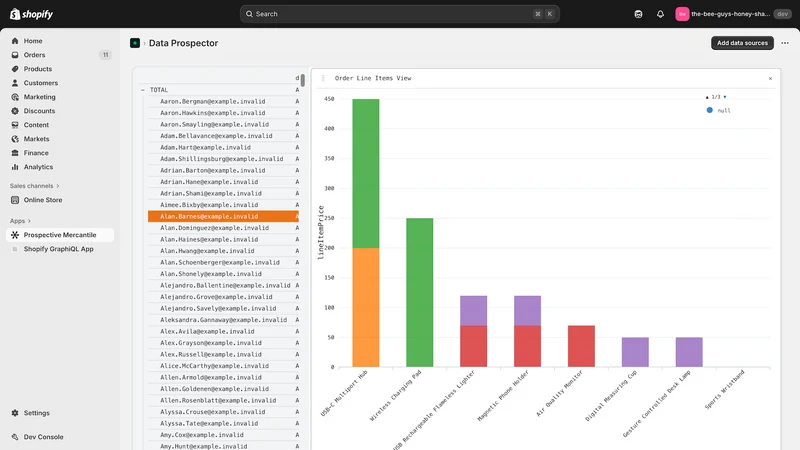The image size is (800, 450).
Task: Click the customer list vertical scrollbar
Action: click(303, 81)
